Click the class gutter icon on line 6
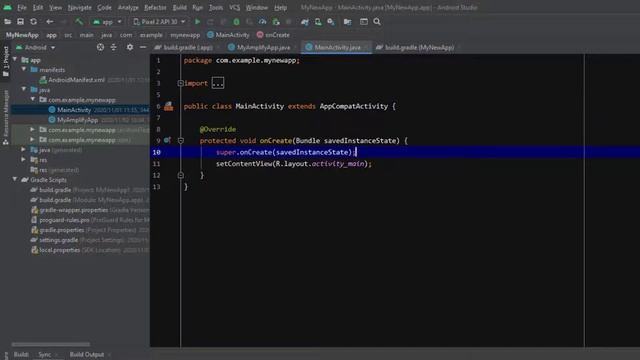The height and width of the screenshot is (360, 640). pos(169,107)
